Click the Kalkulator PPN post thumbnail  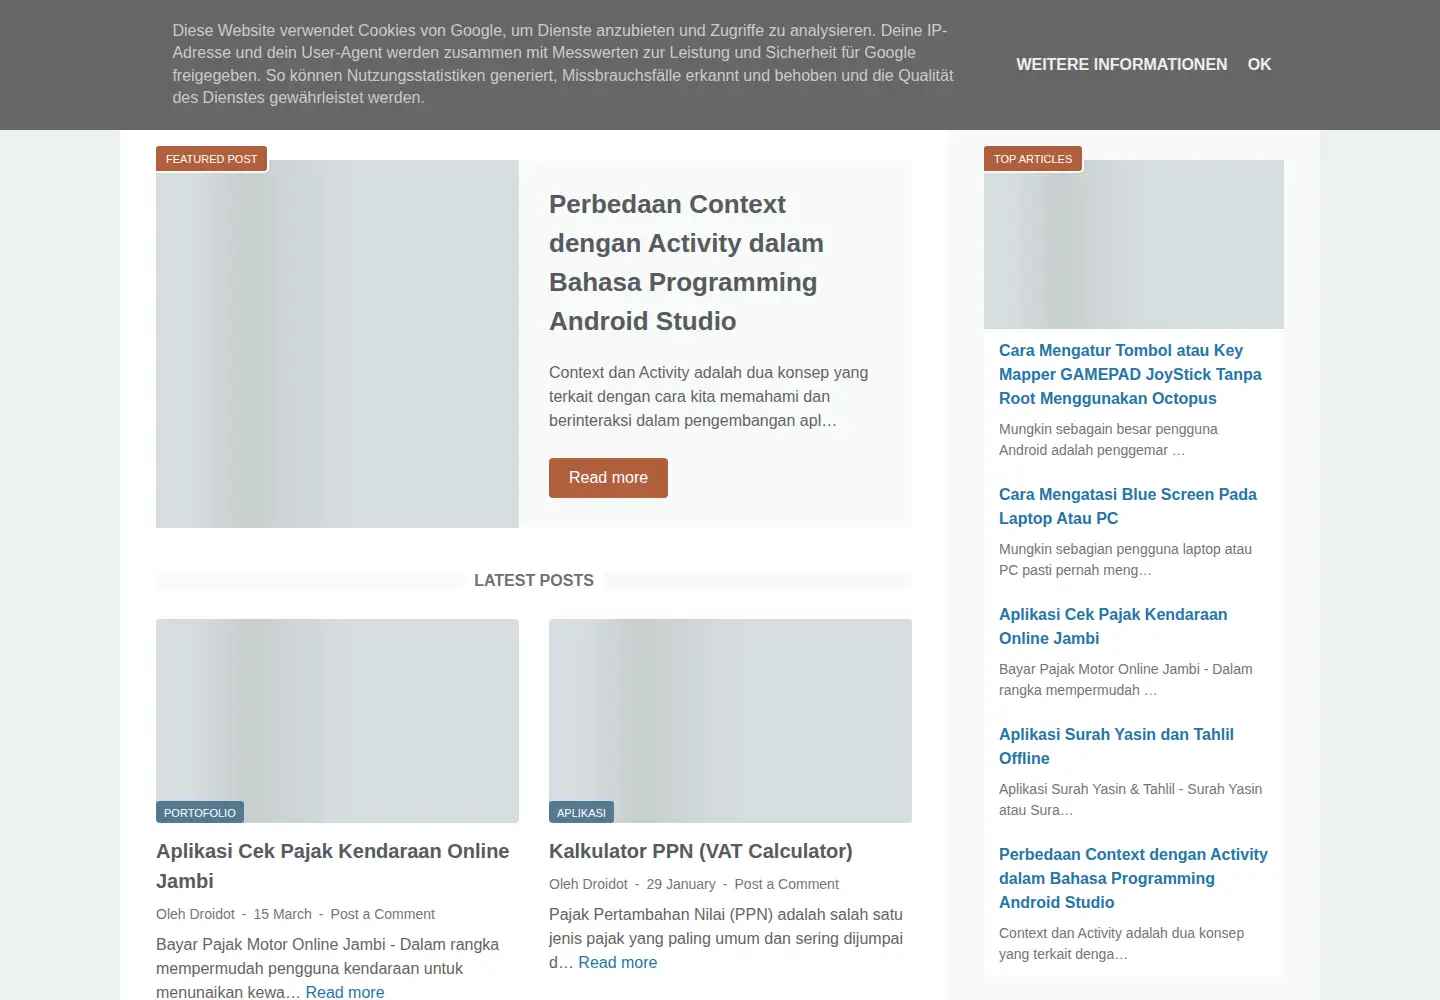point(730,721)
